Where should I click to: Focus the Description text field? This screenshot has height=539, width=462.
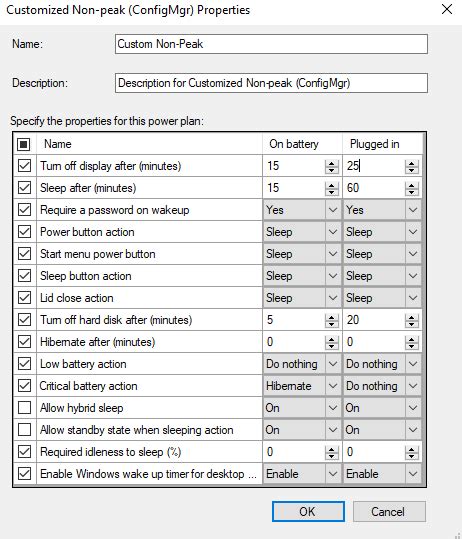[271, 83]
